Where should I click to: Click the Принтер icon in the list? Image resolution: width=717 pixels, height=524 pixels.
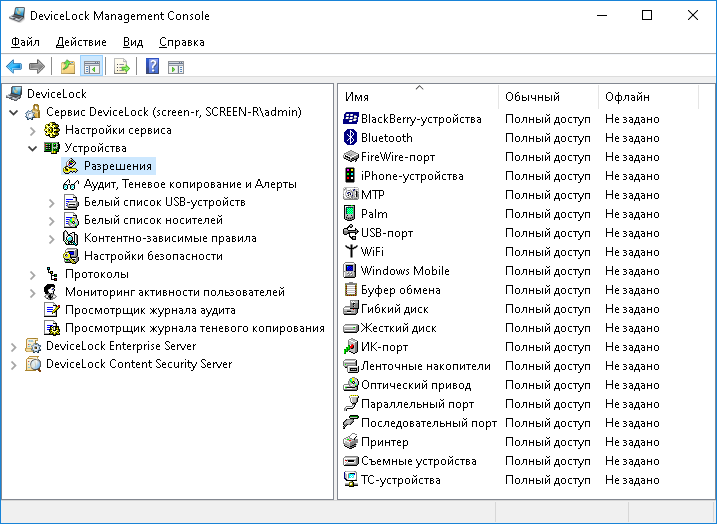[350, 442]
